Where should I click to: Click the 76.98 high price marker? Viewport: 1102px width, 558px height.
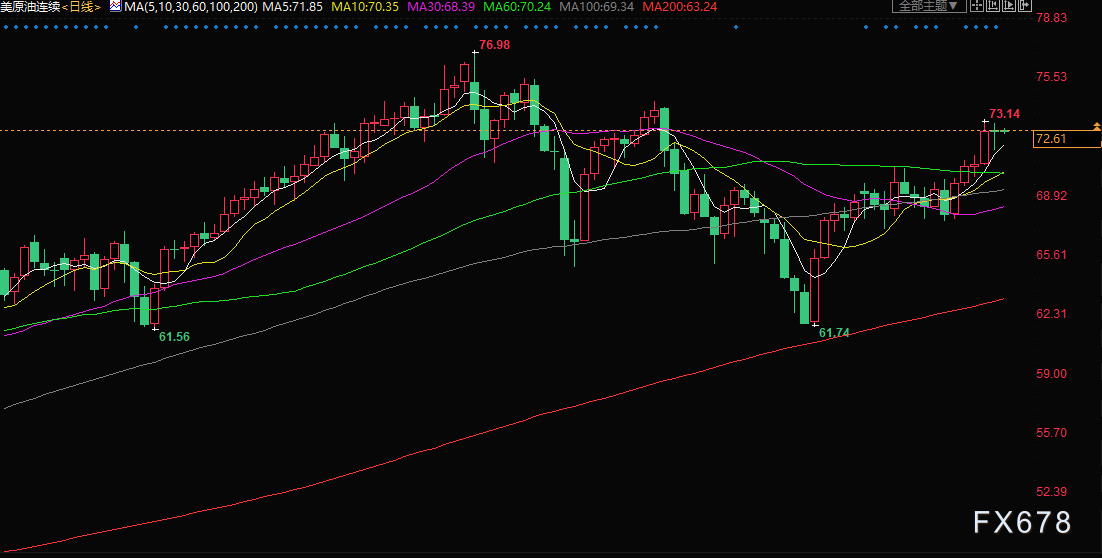tap(494, 44)
